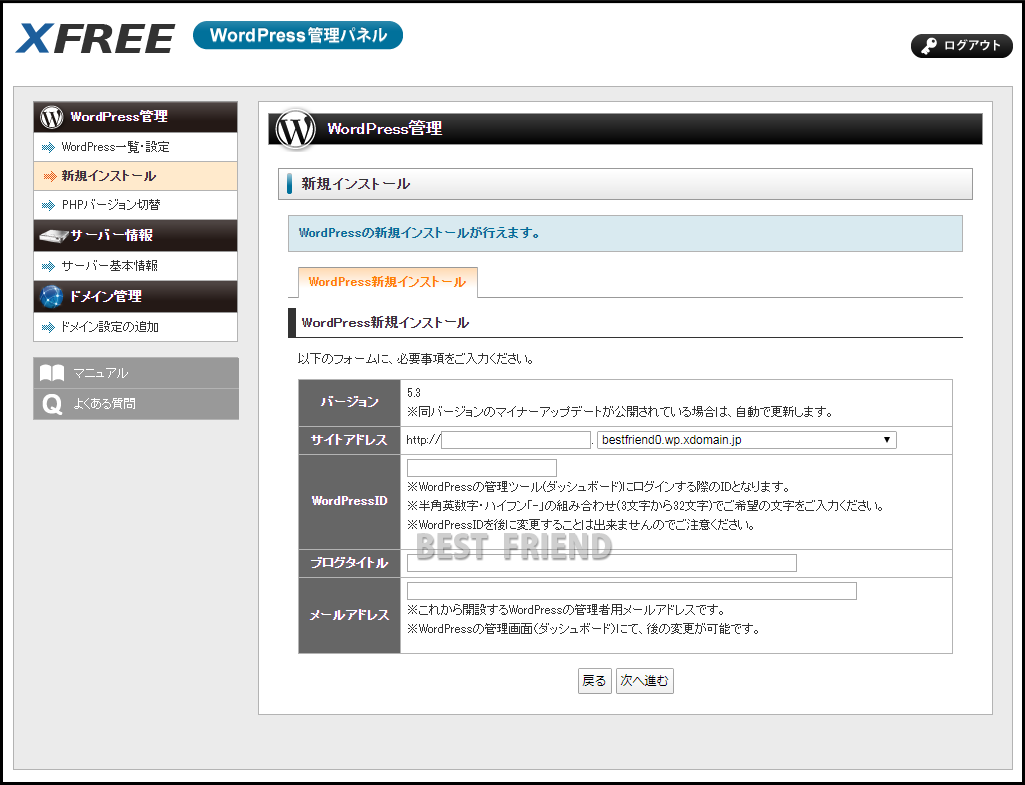Open the マニュアル link

pyautogui.click(x=136, y=373)
